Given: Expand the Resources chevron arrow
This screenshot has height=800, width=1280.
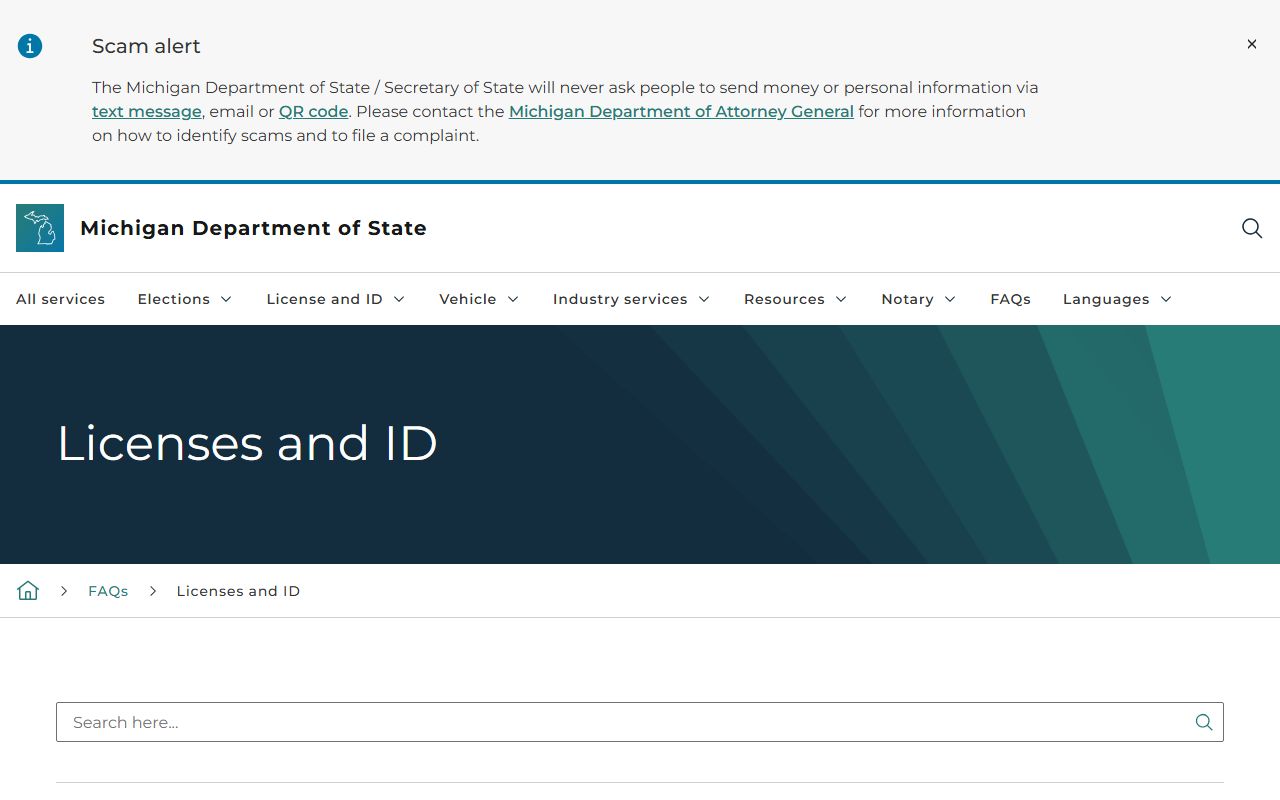Looking at the screenshot, I should (841, 299).
